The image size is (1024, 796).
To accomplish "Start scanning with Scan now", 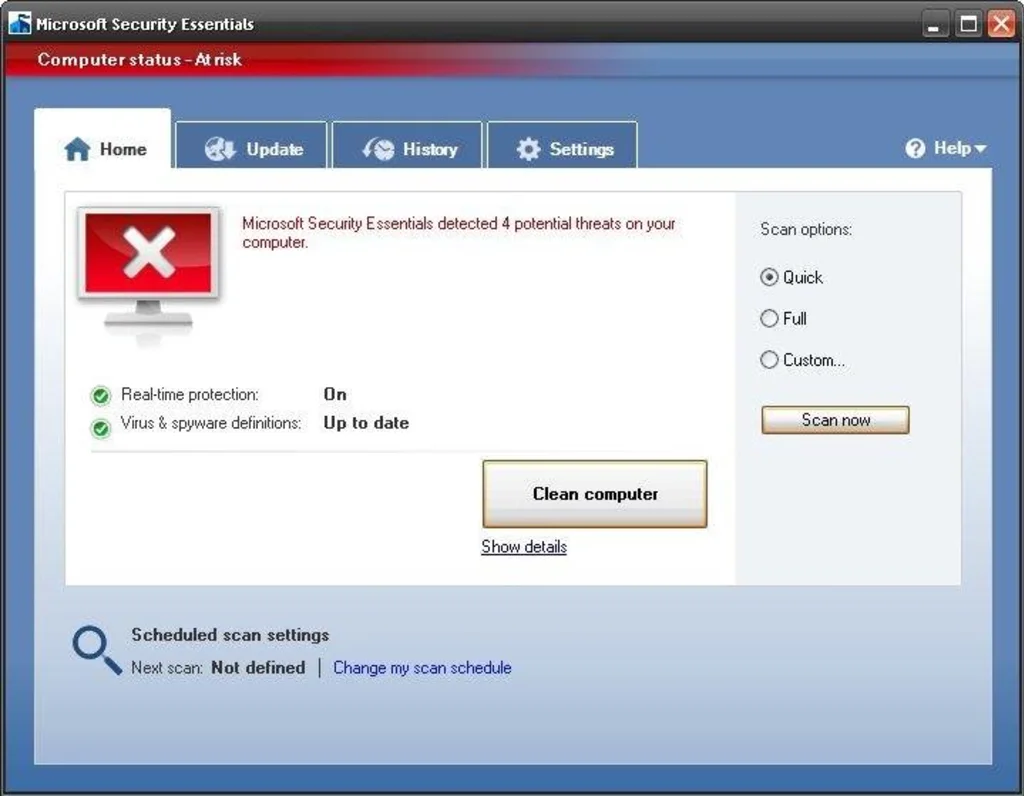I will click(835, 420).
